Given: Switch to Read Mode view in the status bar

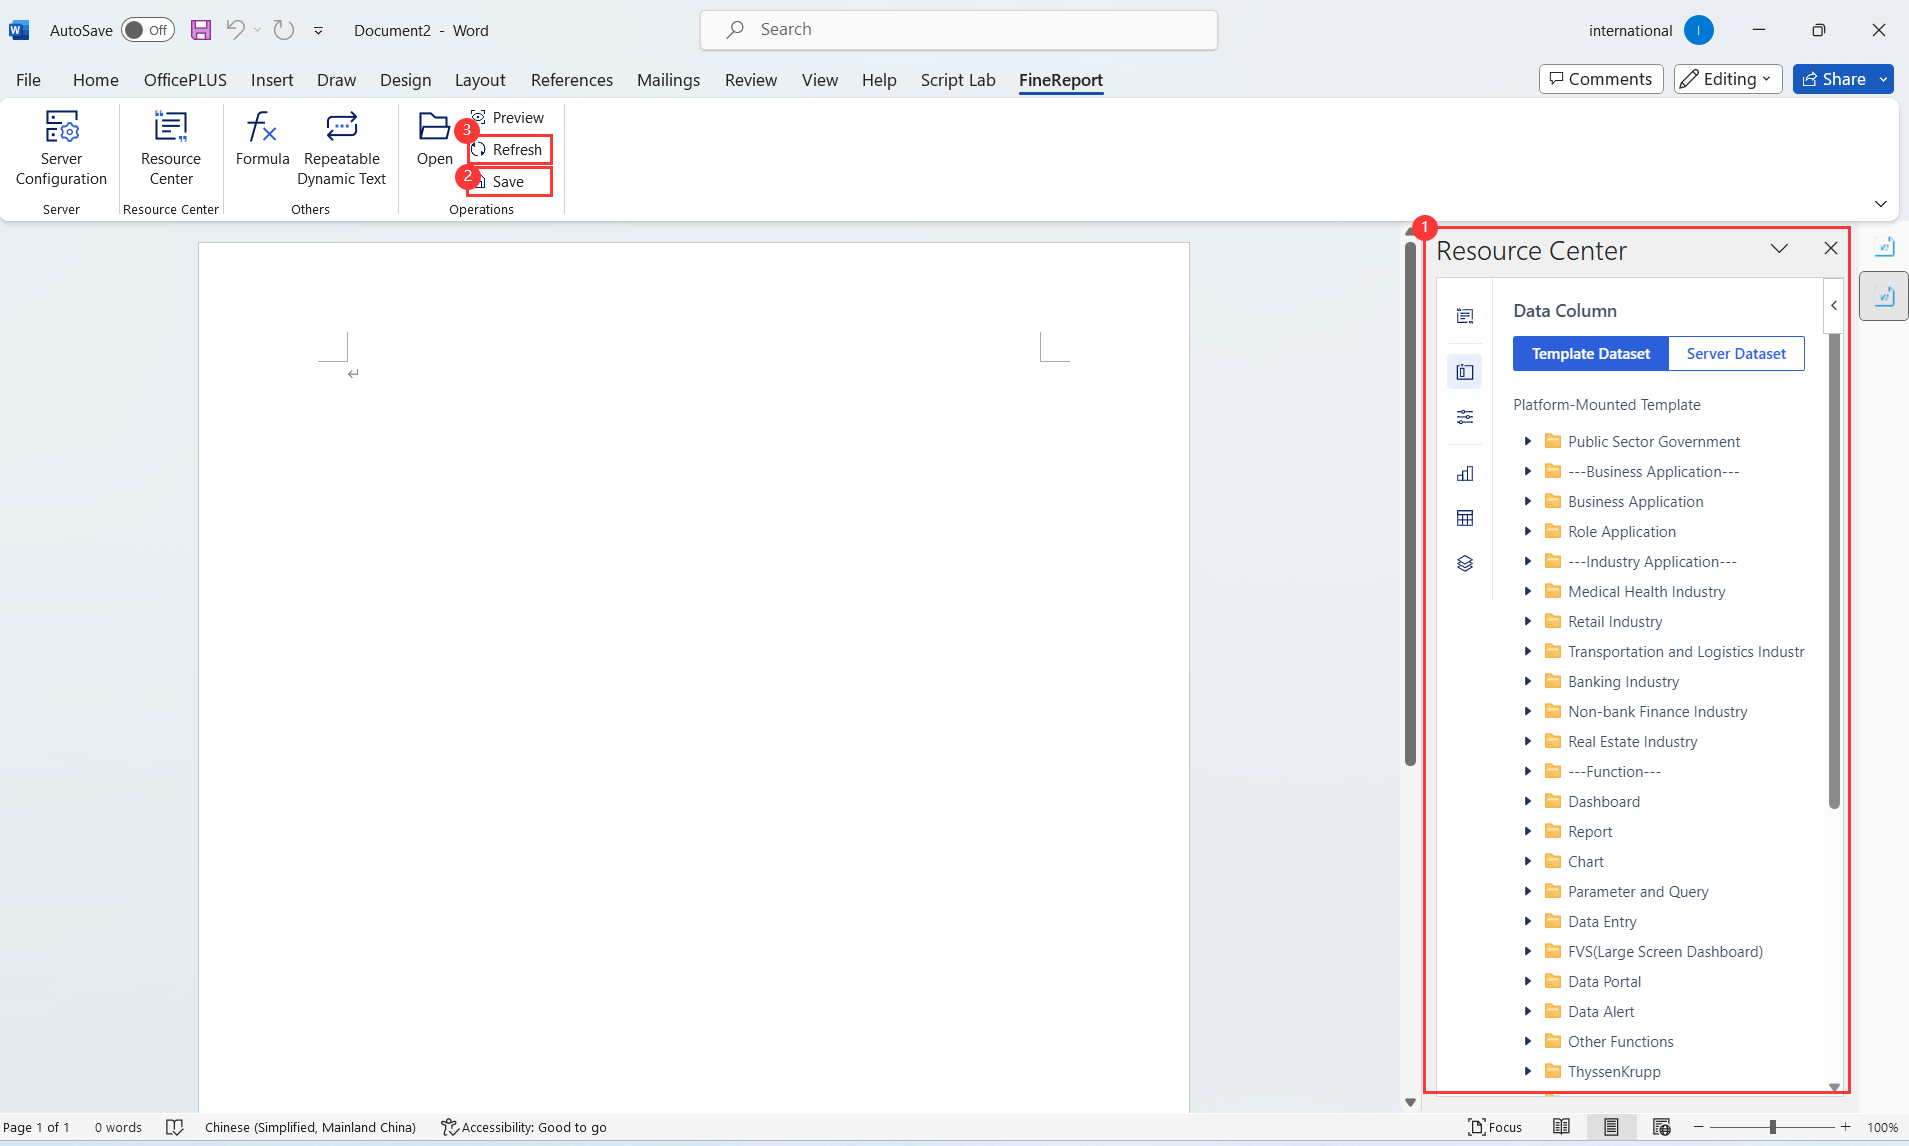Looking at the screenshot, I should coord(1561,1127).
